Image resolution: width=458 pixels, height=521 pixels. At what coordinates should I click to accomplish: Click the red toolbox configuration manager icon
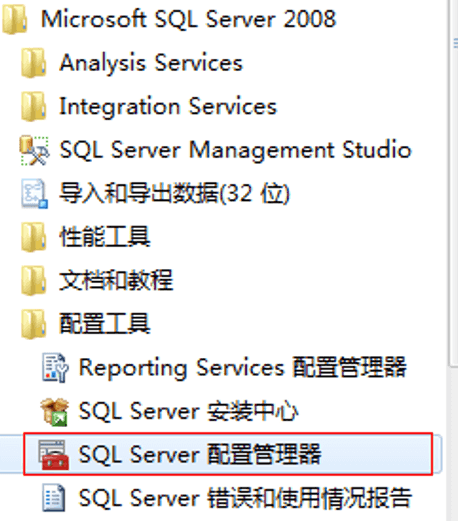point(53,455)
